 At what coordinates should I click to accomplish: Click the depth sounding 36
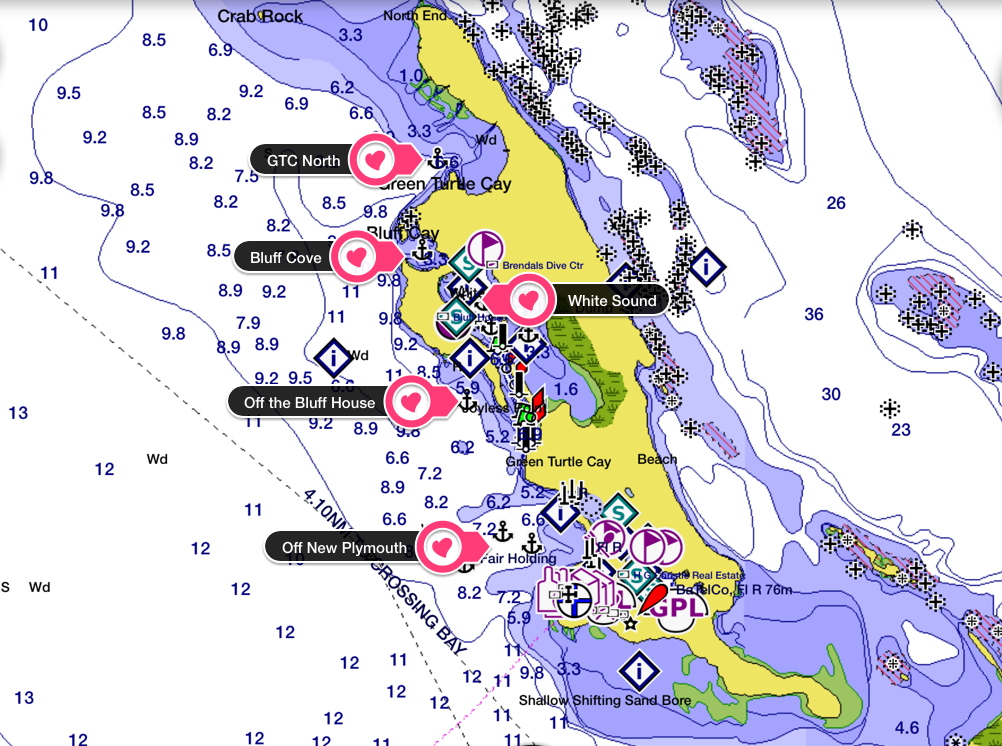(813, 314)
